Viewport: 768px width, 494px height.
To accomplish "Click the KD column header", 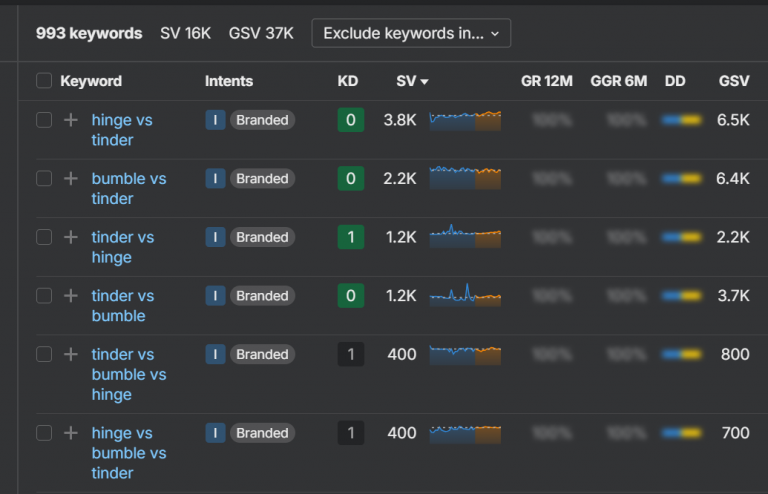I will [x=348, y=81].
